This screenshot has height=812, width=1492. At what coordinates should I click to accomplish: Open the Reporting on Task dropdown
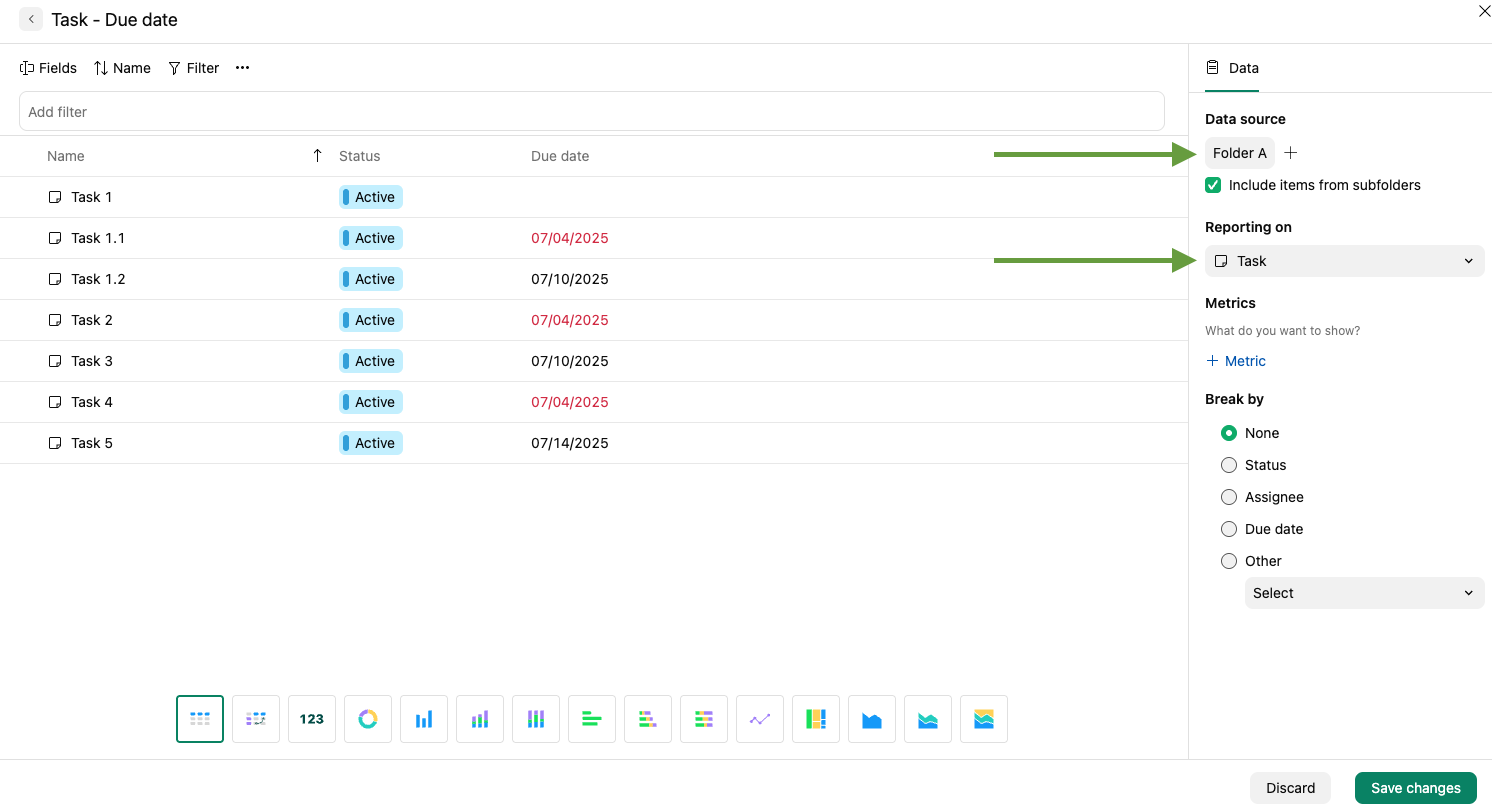[x=1344, y=261]
